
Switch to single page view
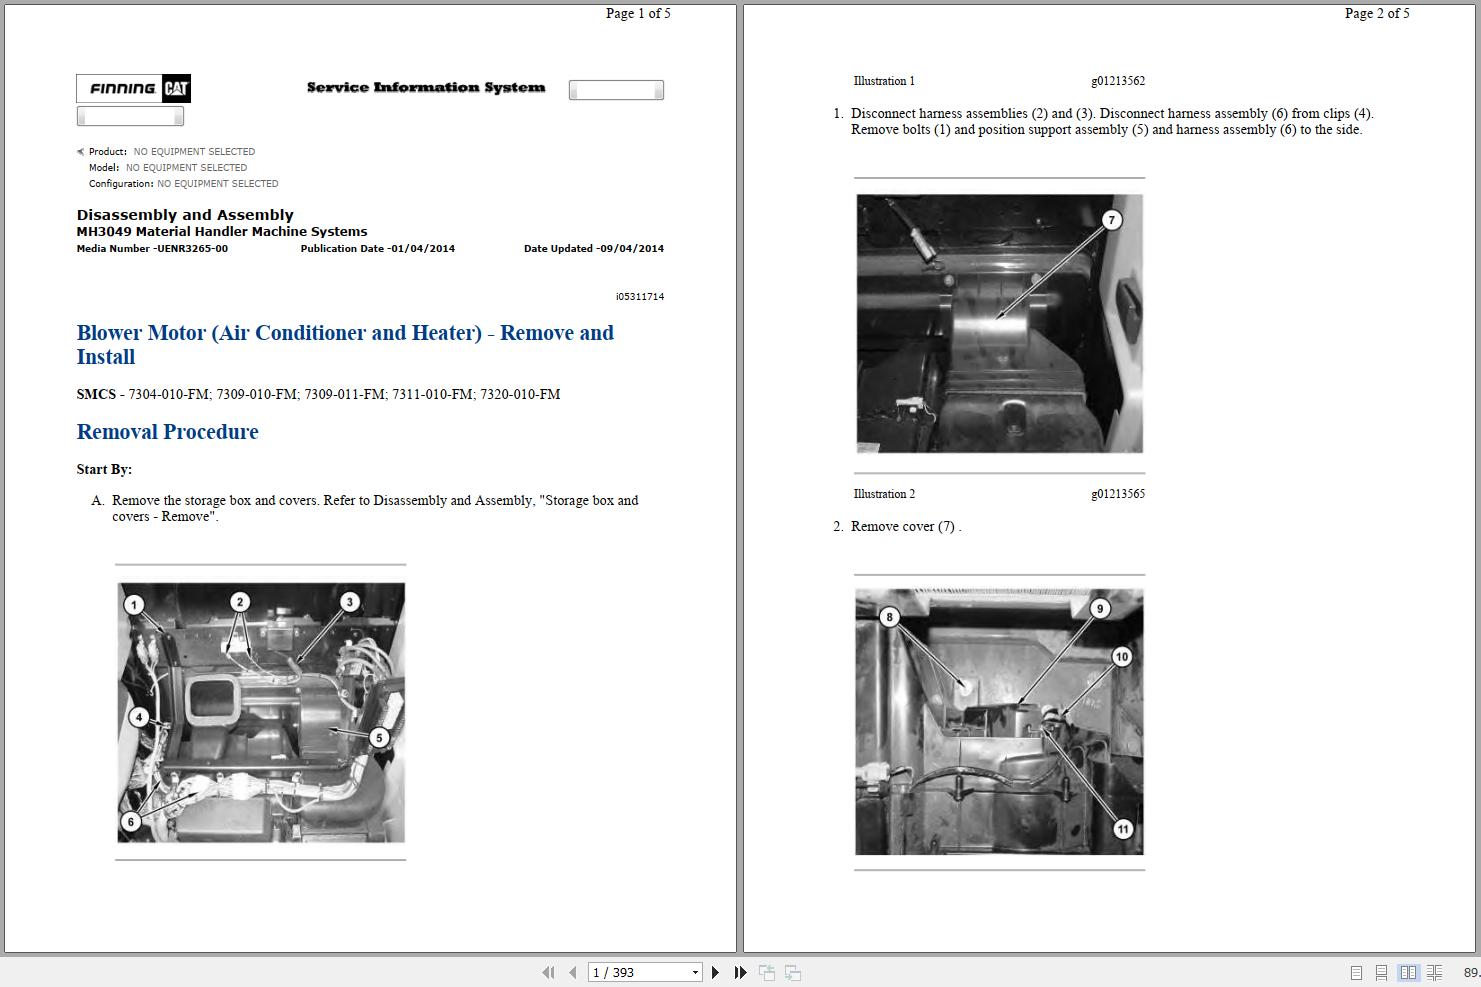[1356, 972]
